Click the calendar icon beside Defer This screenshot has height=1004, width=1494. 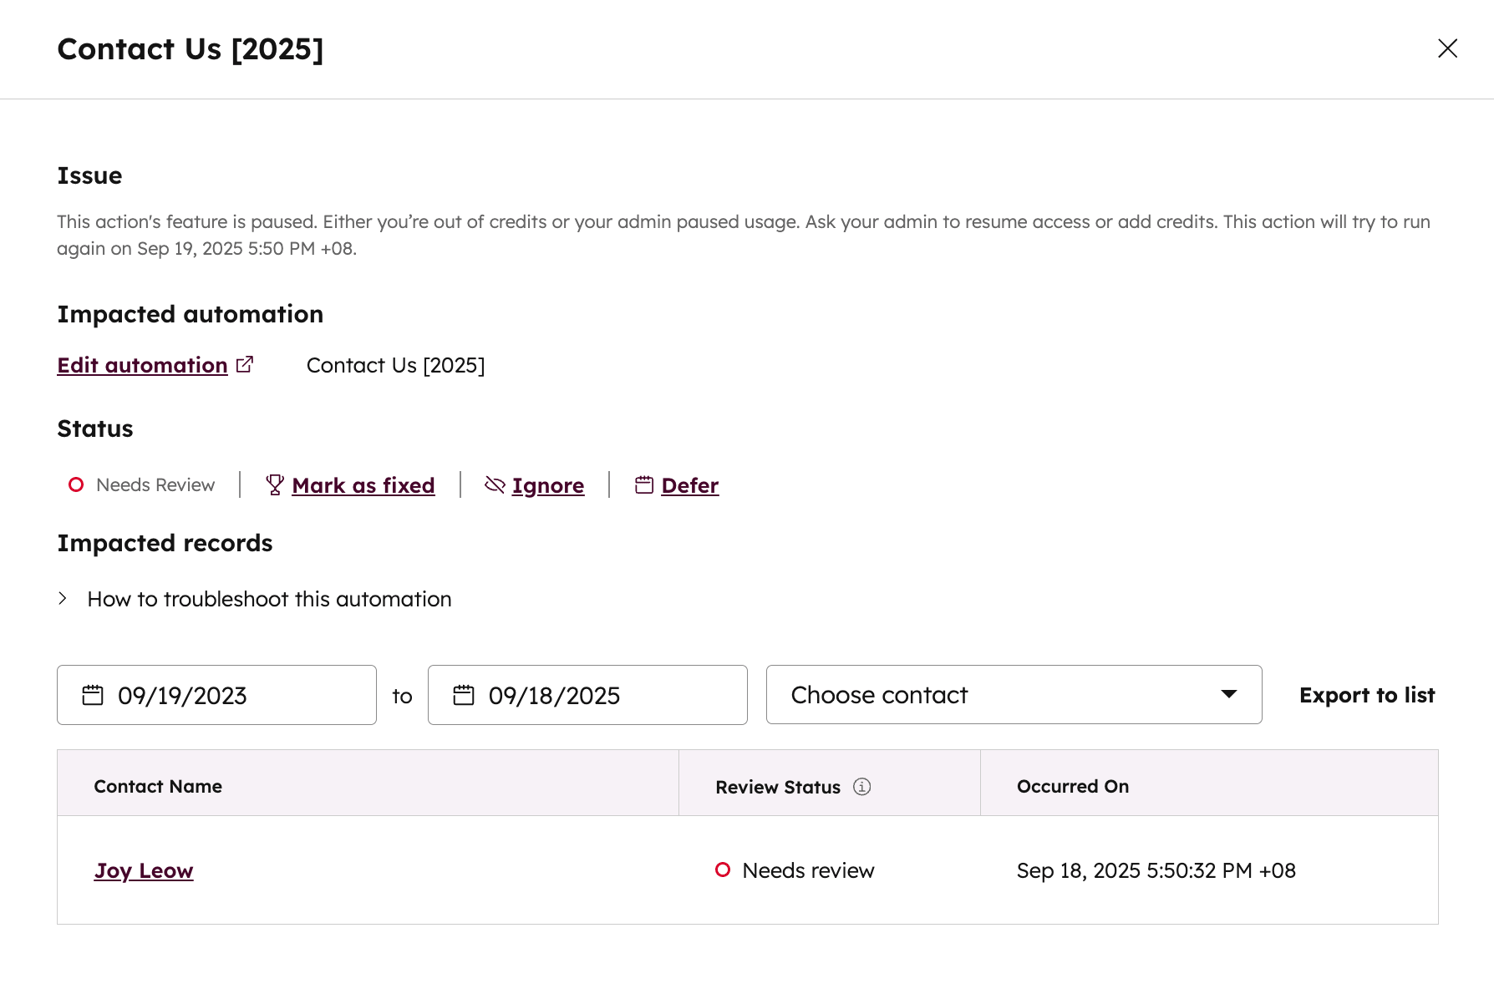(x=644, y=485)
